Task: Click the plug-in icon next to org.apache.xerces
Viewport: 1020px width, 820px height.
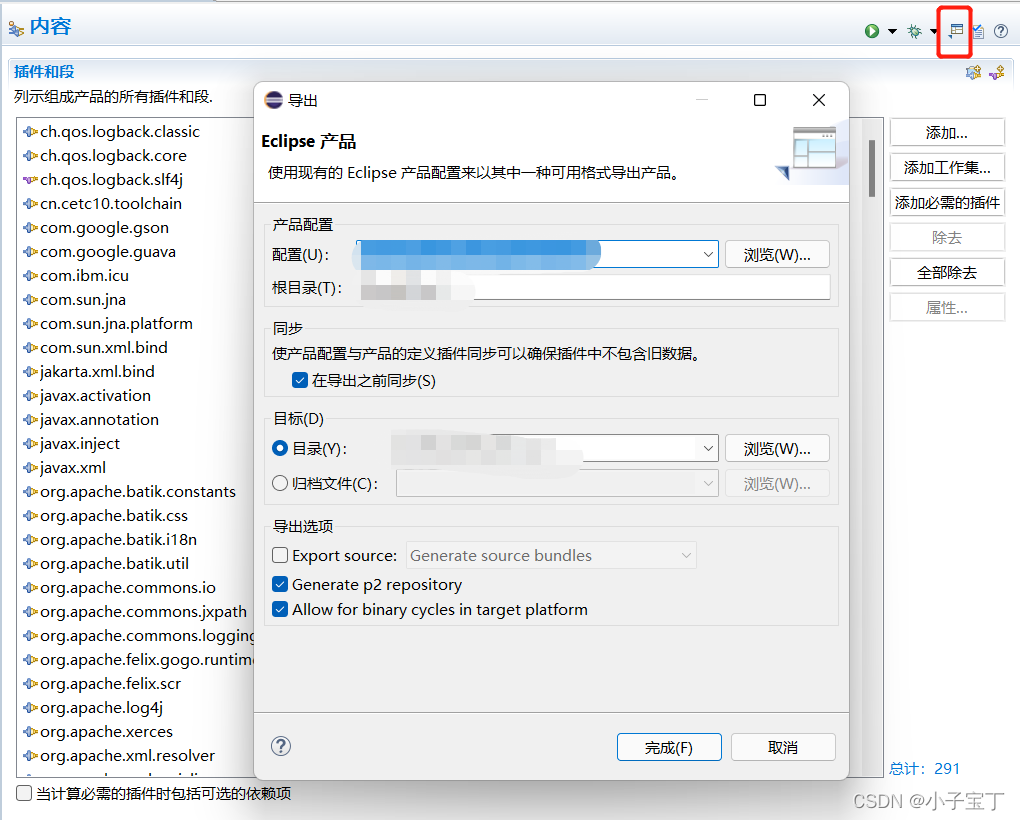Action: click(x=31, y=732)
